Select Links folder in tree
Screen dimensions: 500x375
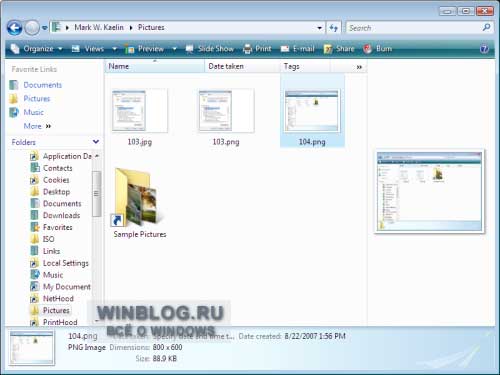click(x=45, y=251)
